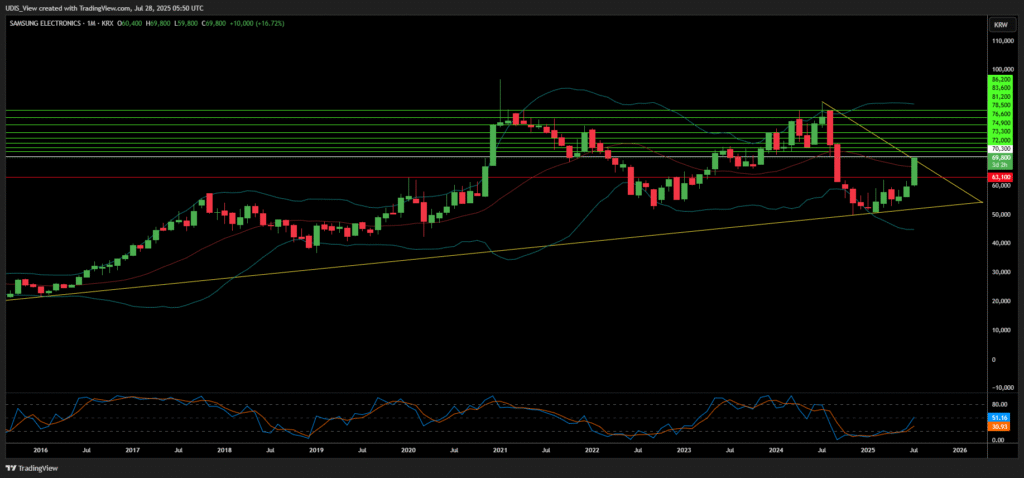Click the 2016 label on time axis
The image size is (1024, 478).
coord(40,451)
